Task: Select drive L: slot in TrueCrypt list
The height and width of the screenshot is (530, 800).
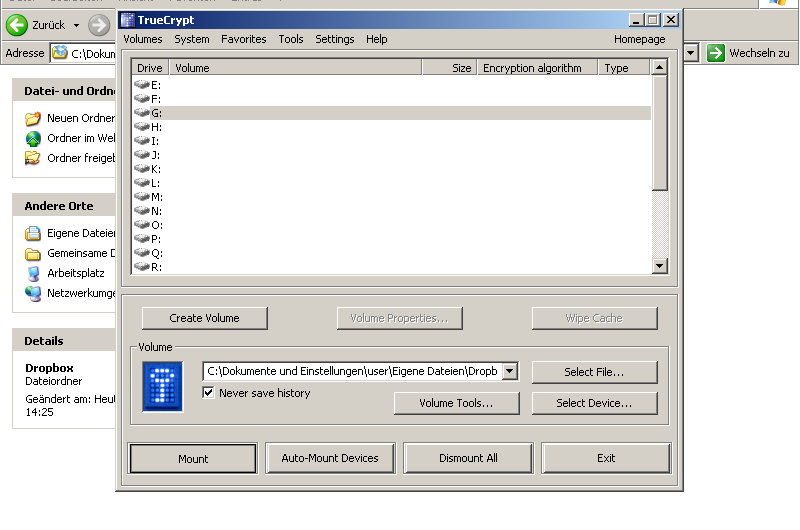Action: click(392, 183)
